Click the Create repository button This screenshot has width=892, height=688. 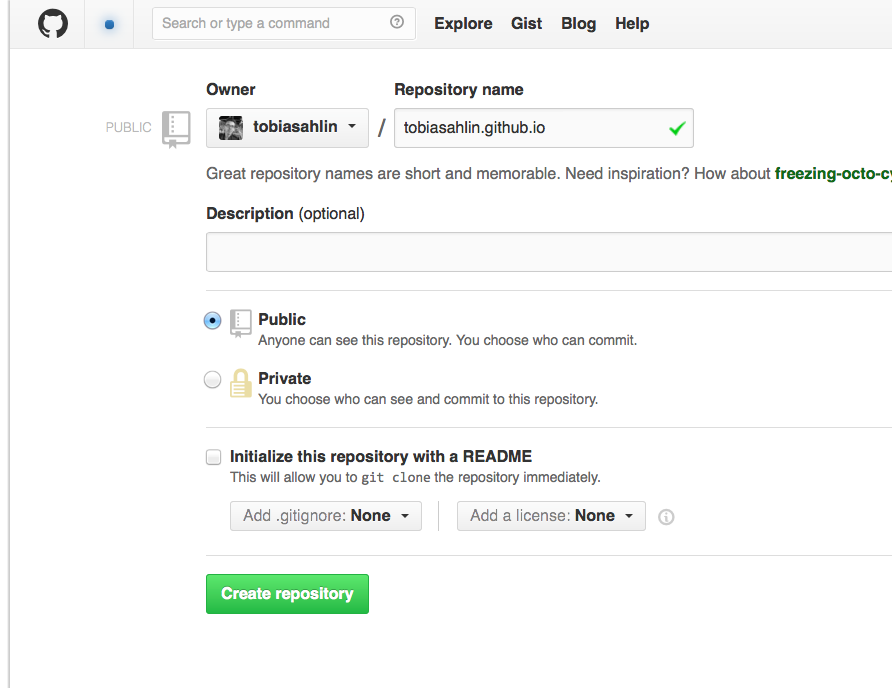tap(287, 594)
